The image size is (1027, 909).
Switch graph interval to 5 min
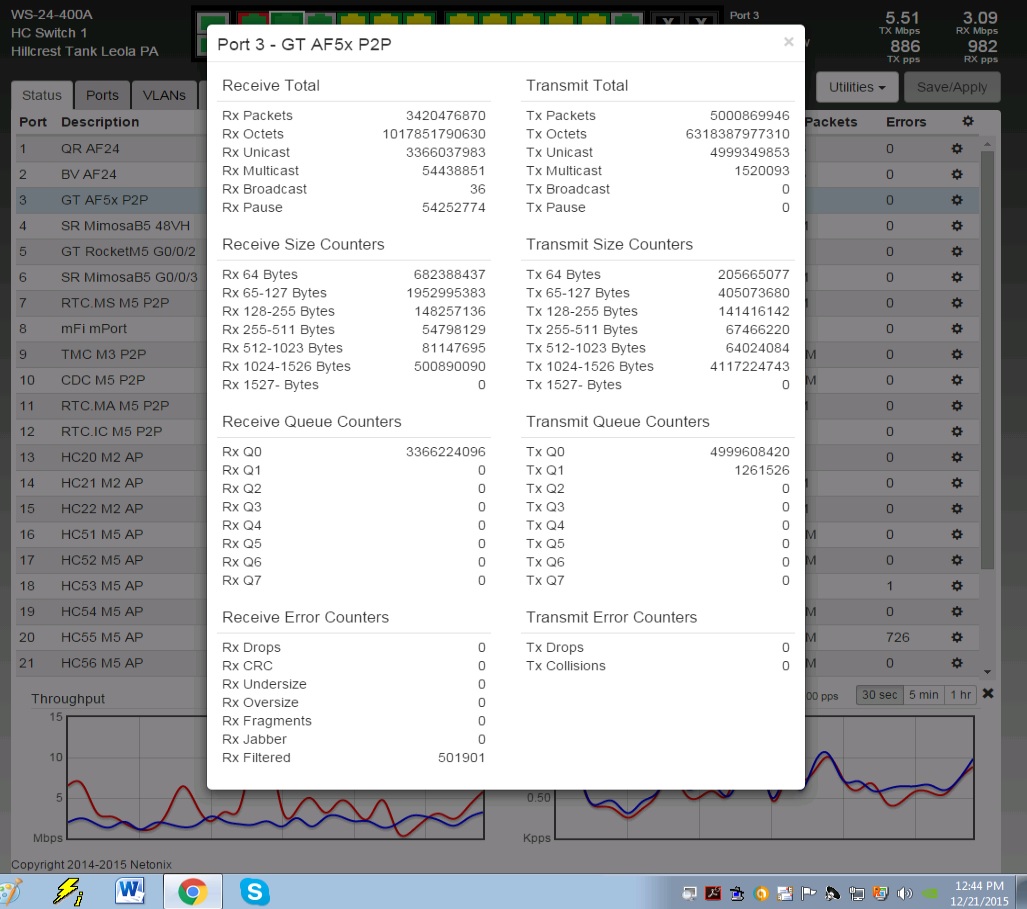click(x=922, y=695)
